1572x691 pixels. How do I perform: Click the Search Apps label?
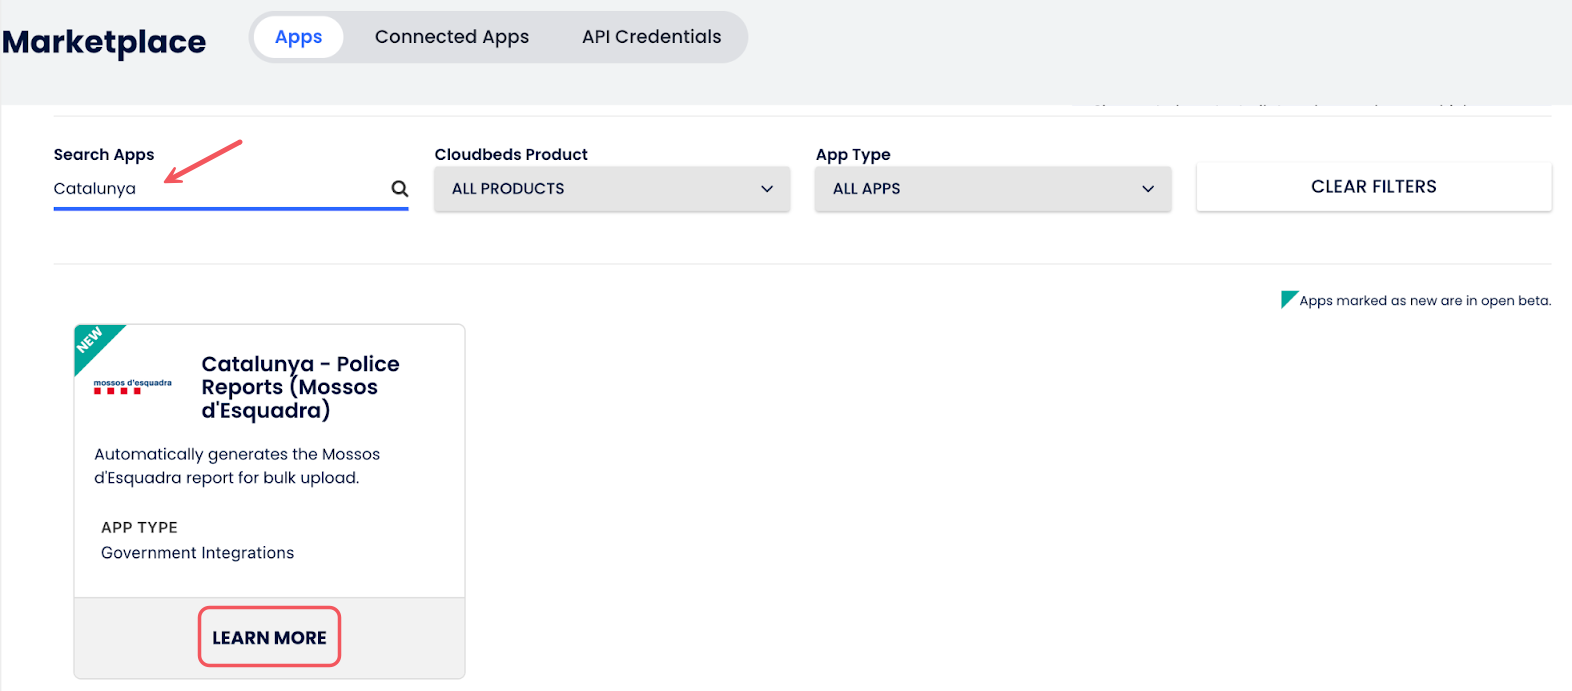pyautogui.click(x=104, y=154)
